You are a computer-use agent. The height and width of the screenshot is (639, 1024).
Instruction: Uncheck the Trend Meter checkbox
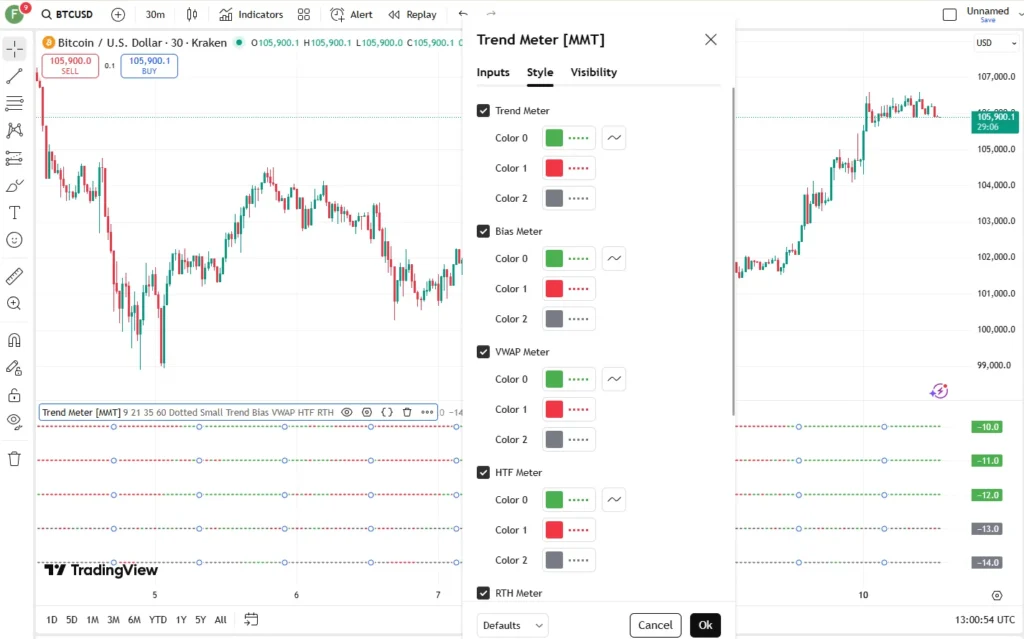483,110
